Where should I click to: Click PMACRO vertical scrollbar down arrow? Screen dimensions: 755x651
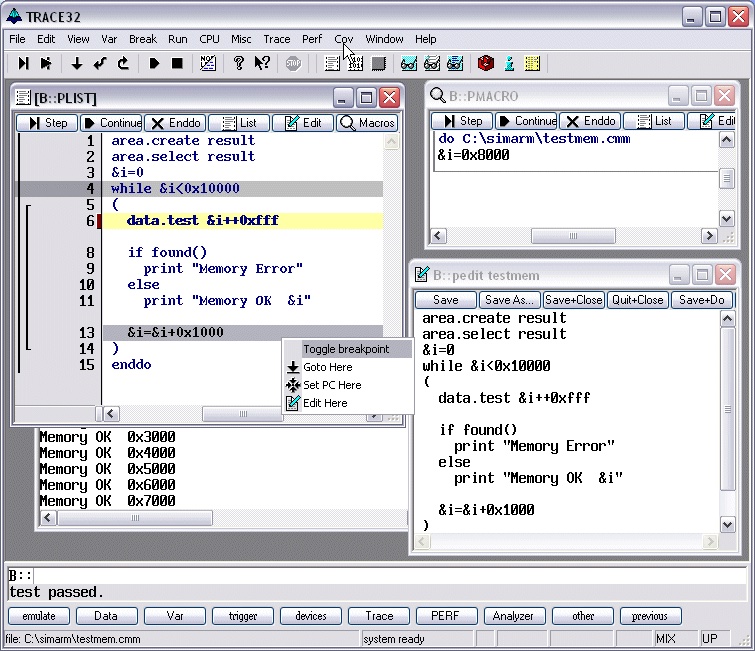(x=726, y=219)
